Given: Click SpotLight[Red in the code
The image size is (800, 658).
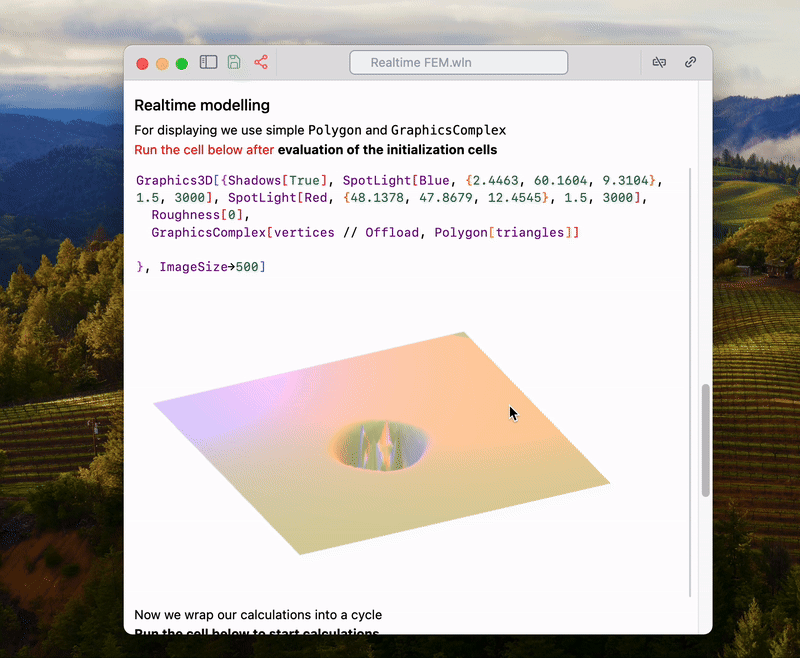Looking at the screenshot, I should [x=278, y=198].
